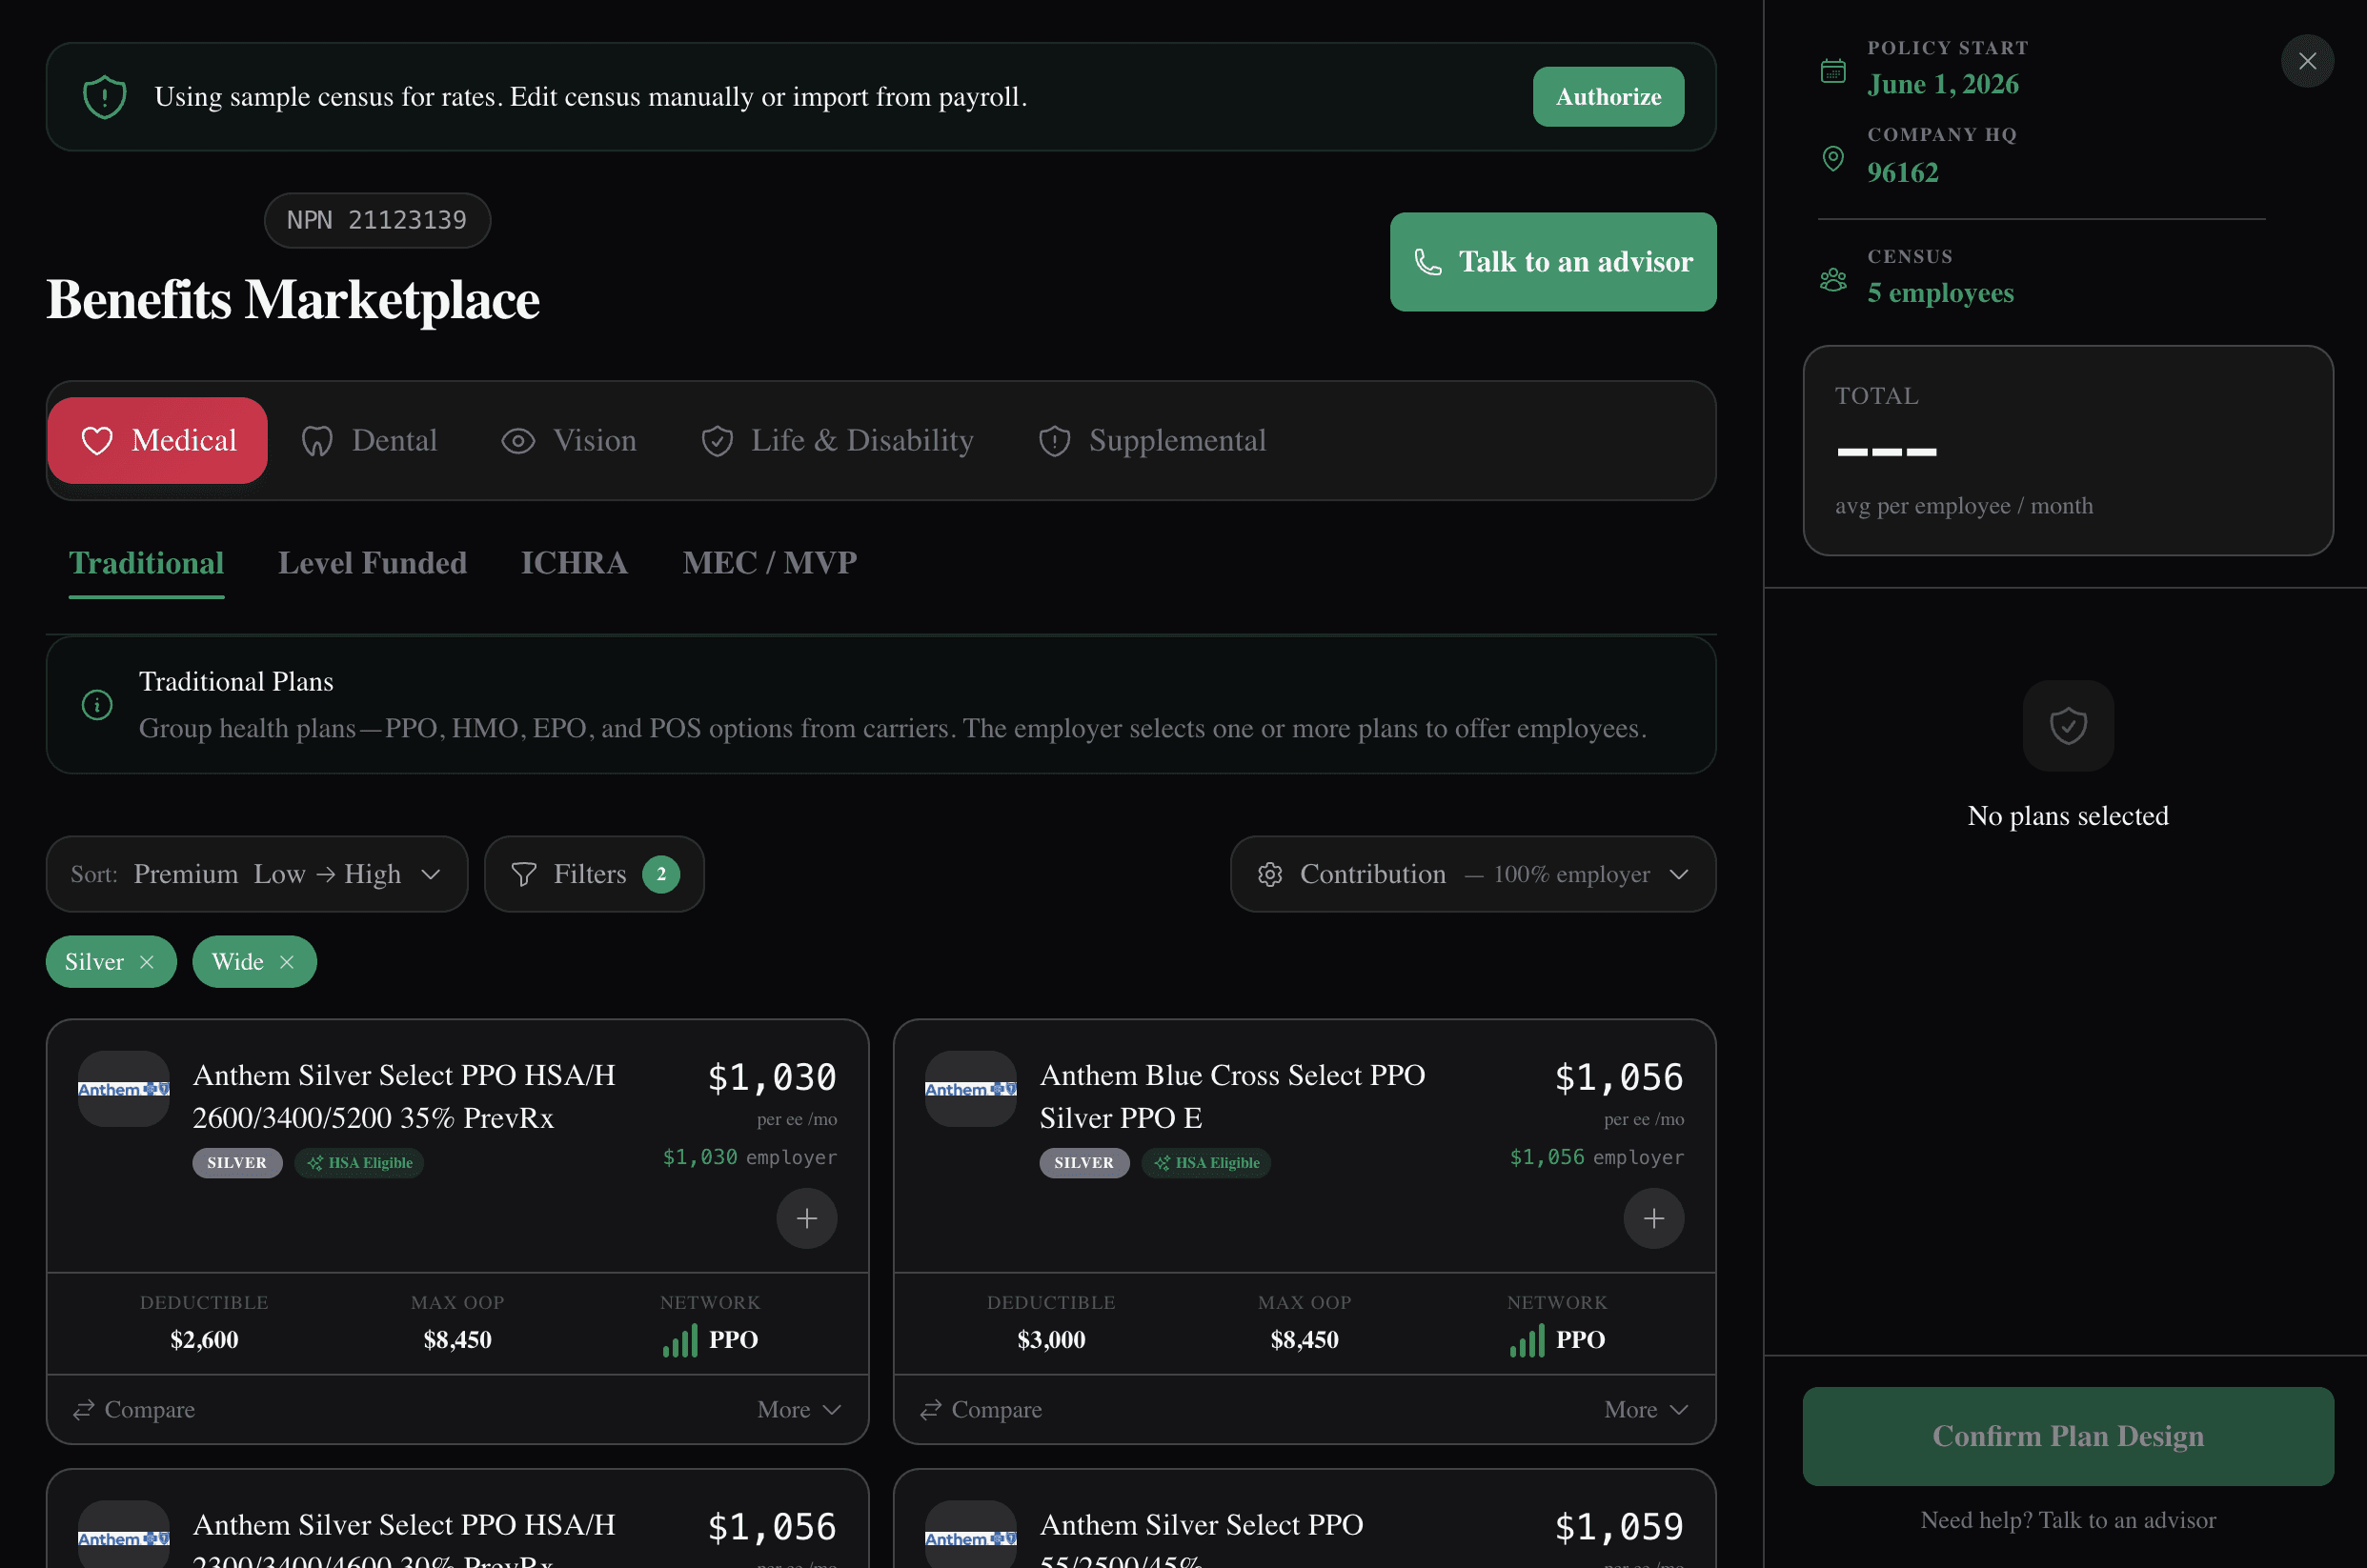Open the Filters panel

(594, 874)
